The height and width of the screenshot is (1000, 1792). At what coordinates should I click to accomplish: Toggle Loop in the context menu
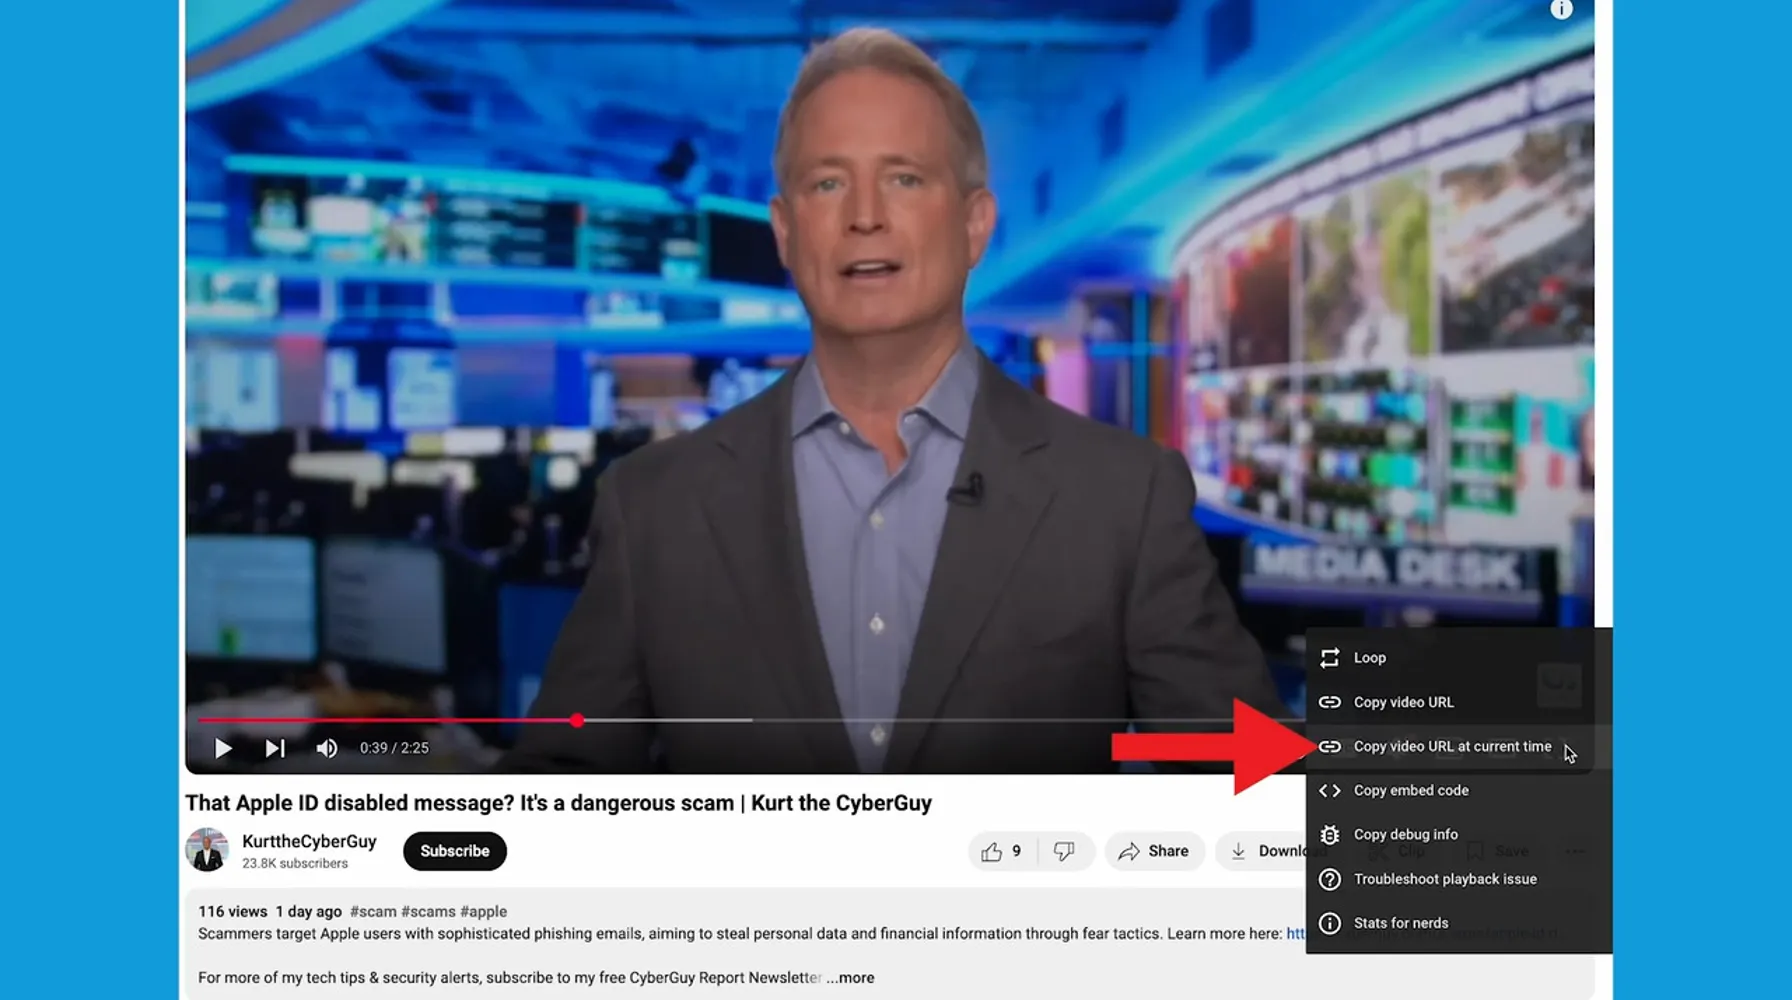[1369, 658]
